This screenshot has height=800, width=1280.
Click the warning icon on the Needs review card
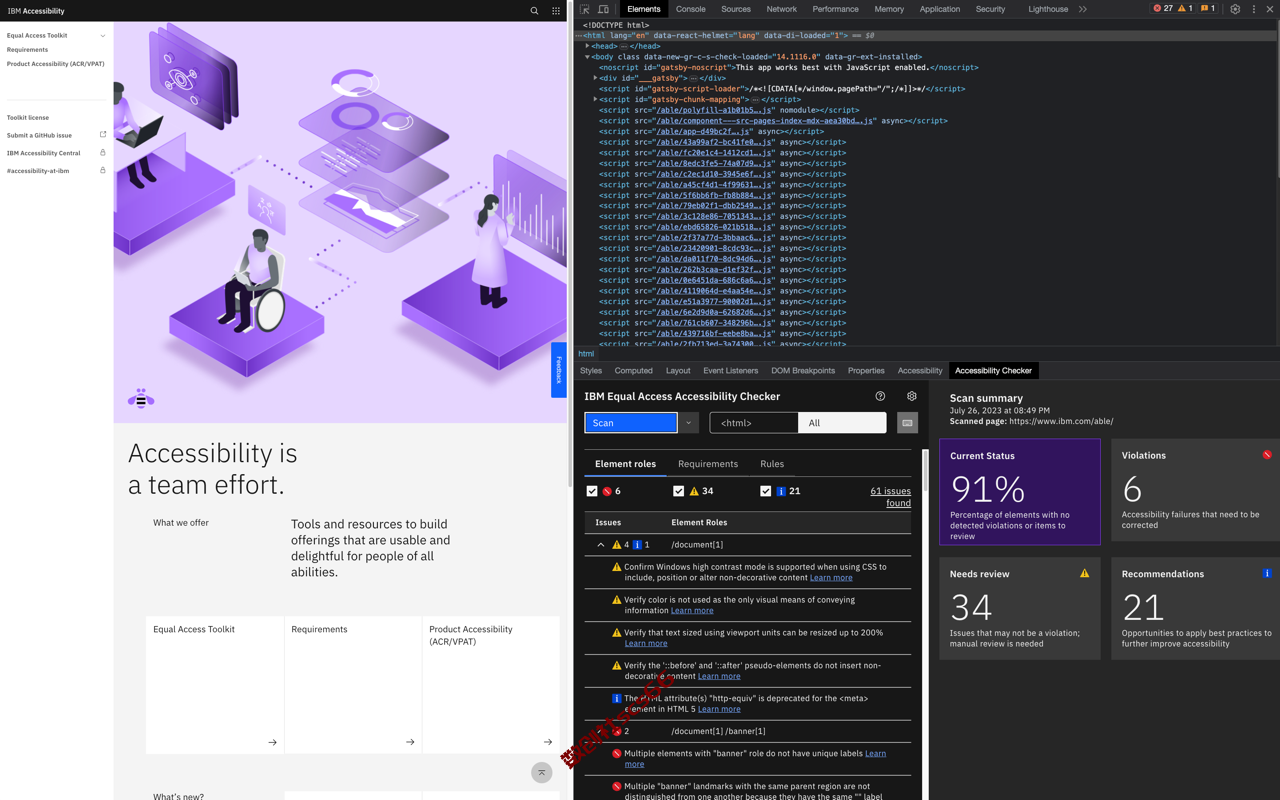pyautogui.click(x=1084, y=574)
